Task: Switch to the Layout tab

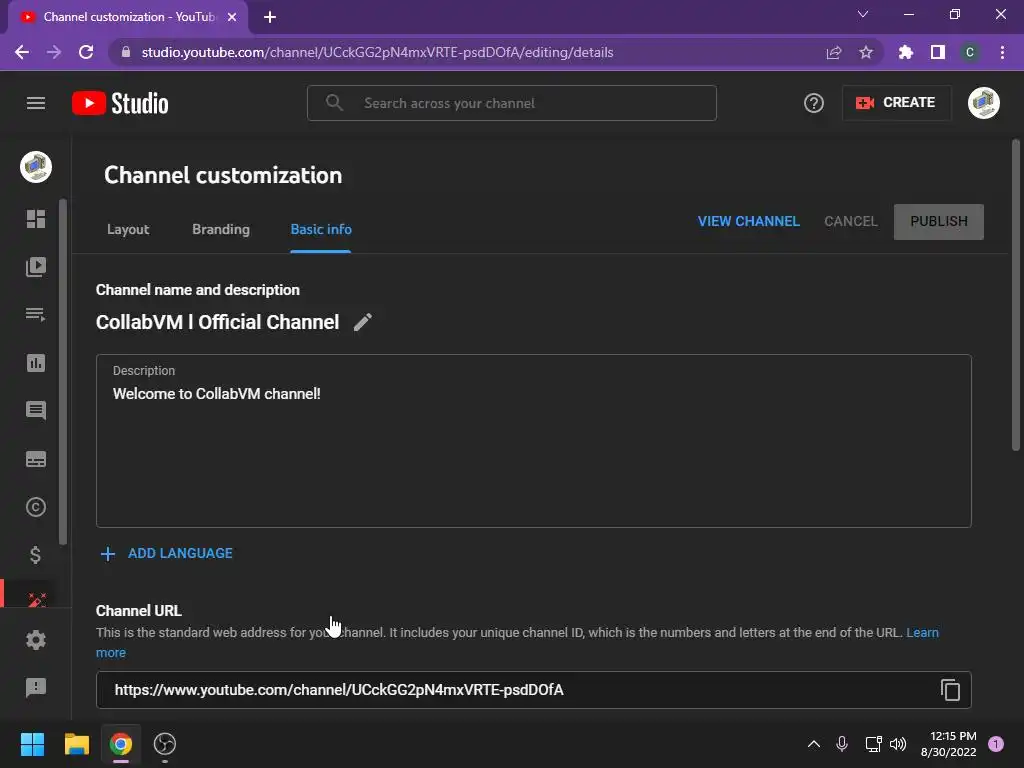Action: pos(128,229)
